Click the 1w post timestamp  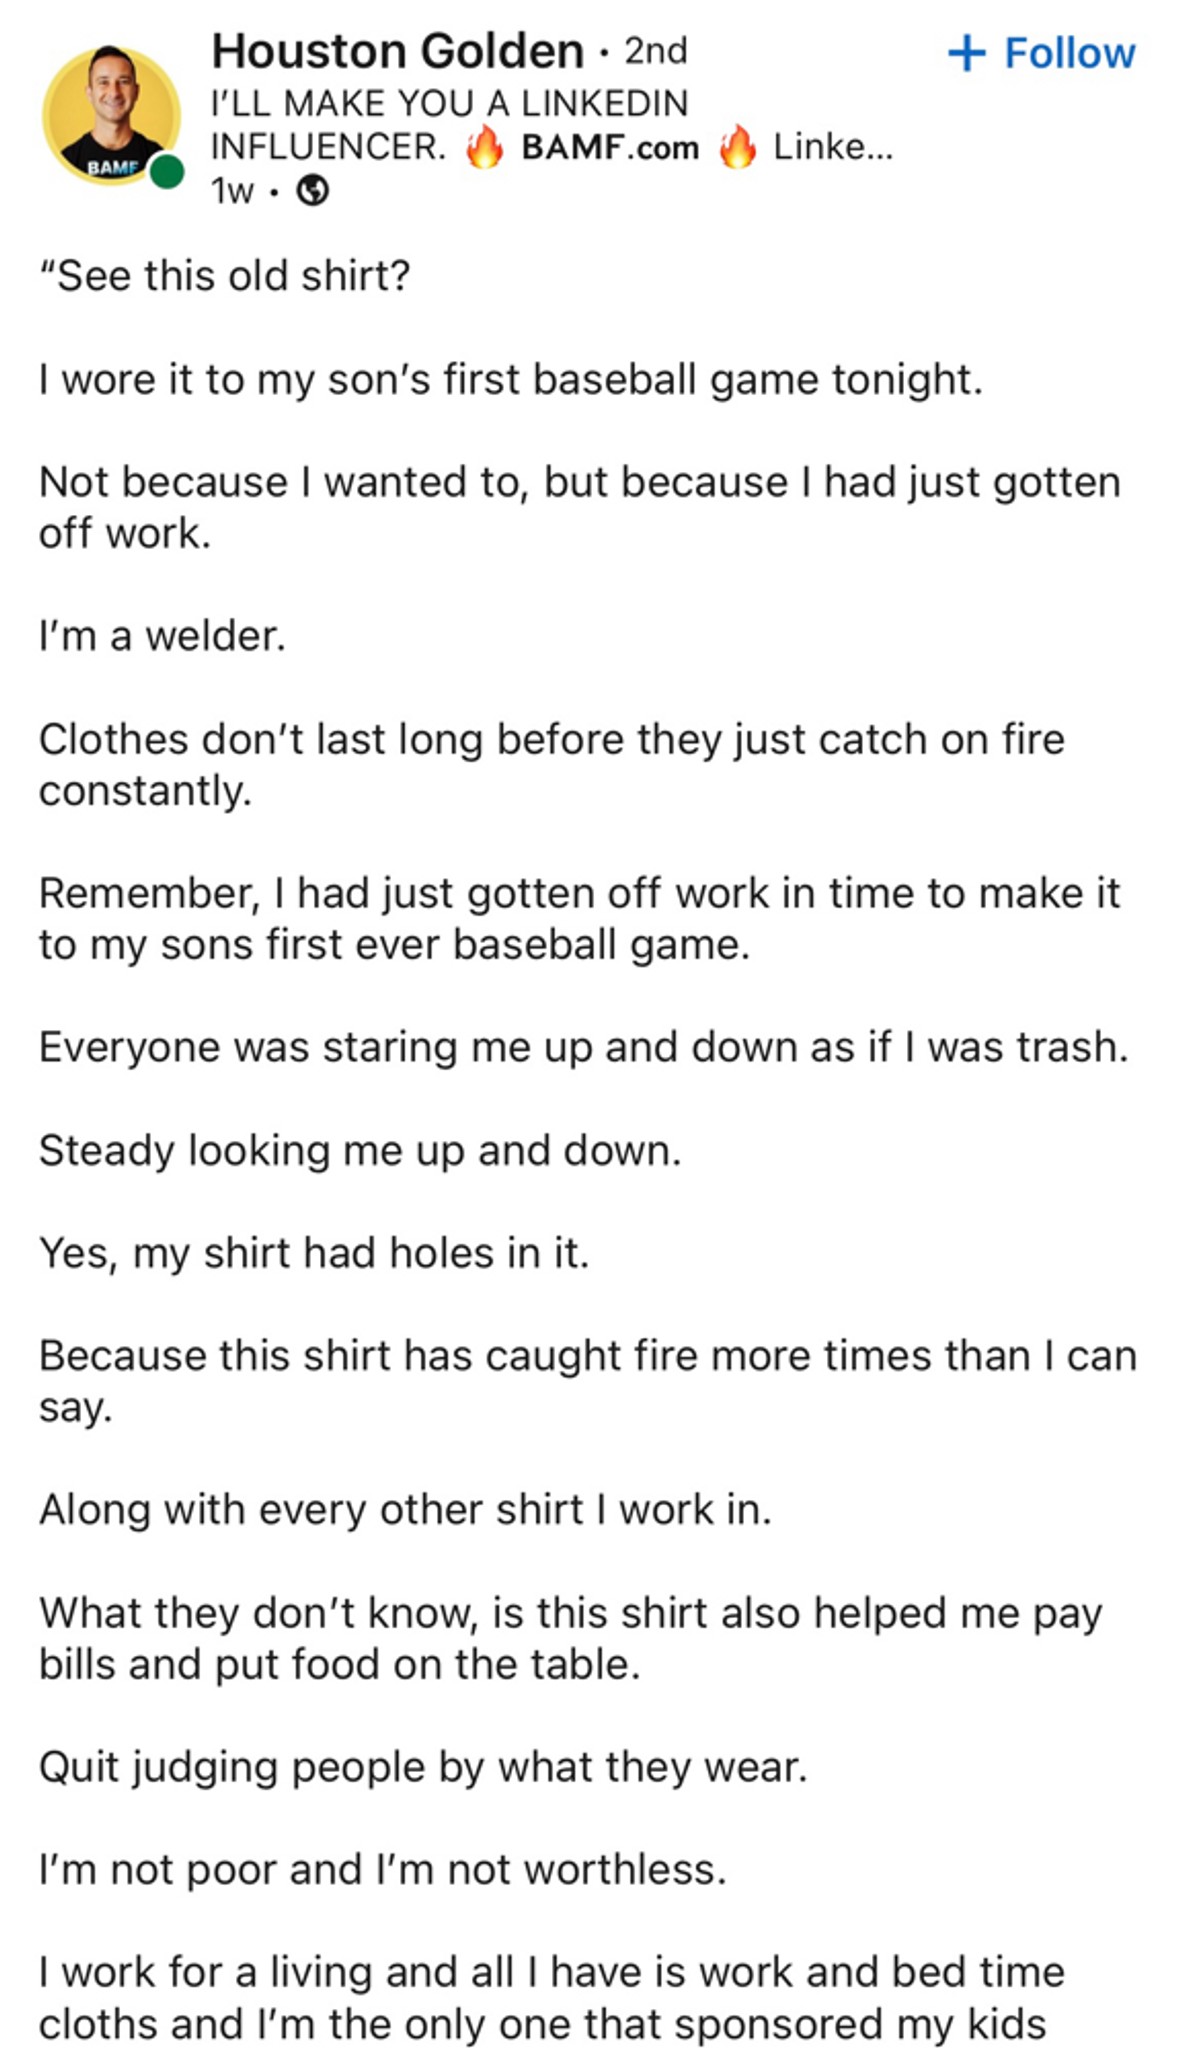point(232,190)
